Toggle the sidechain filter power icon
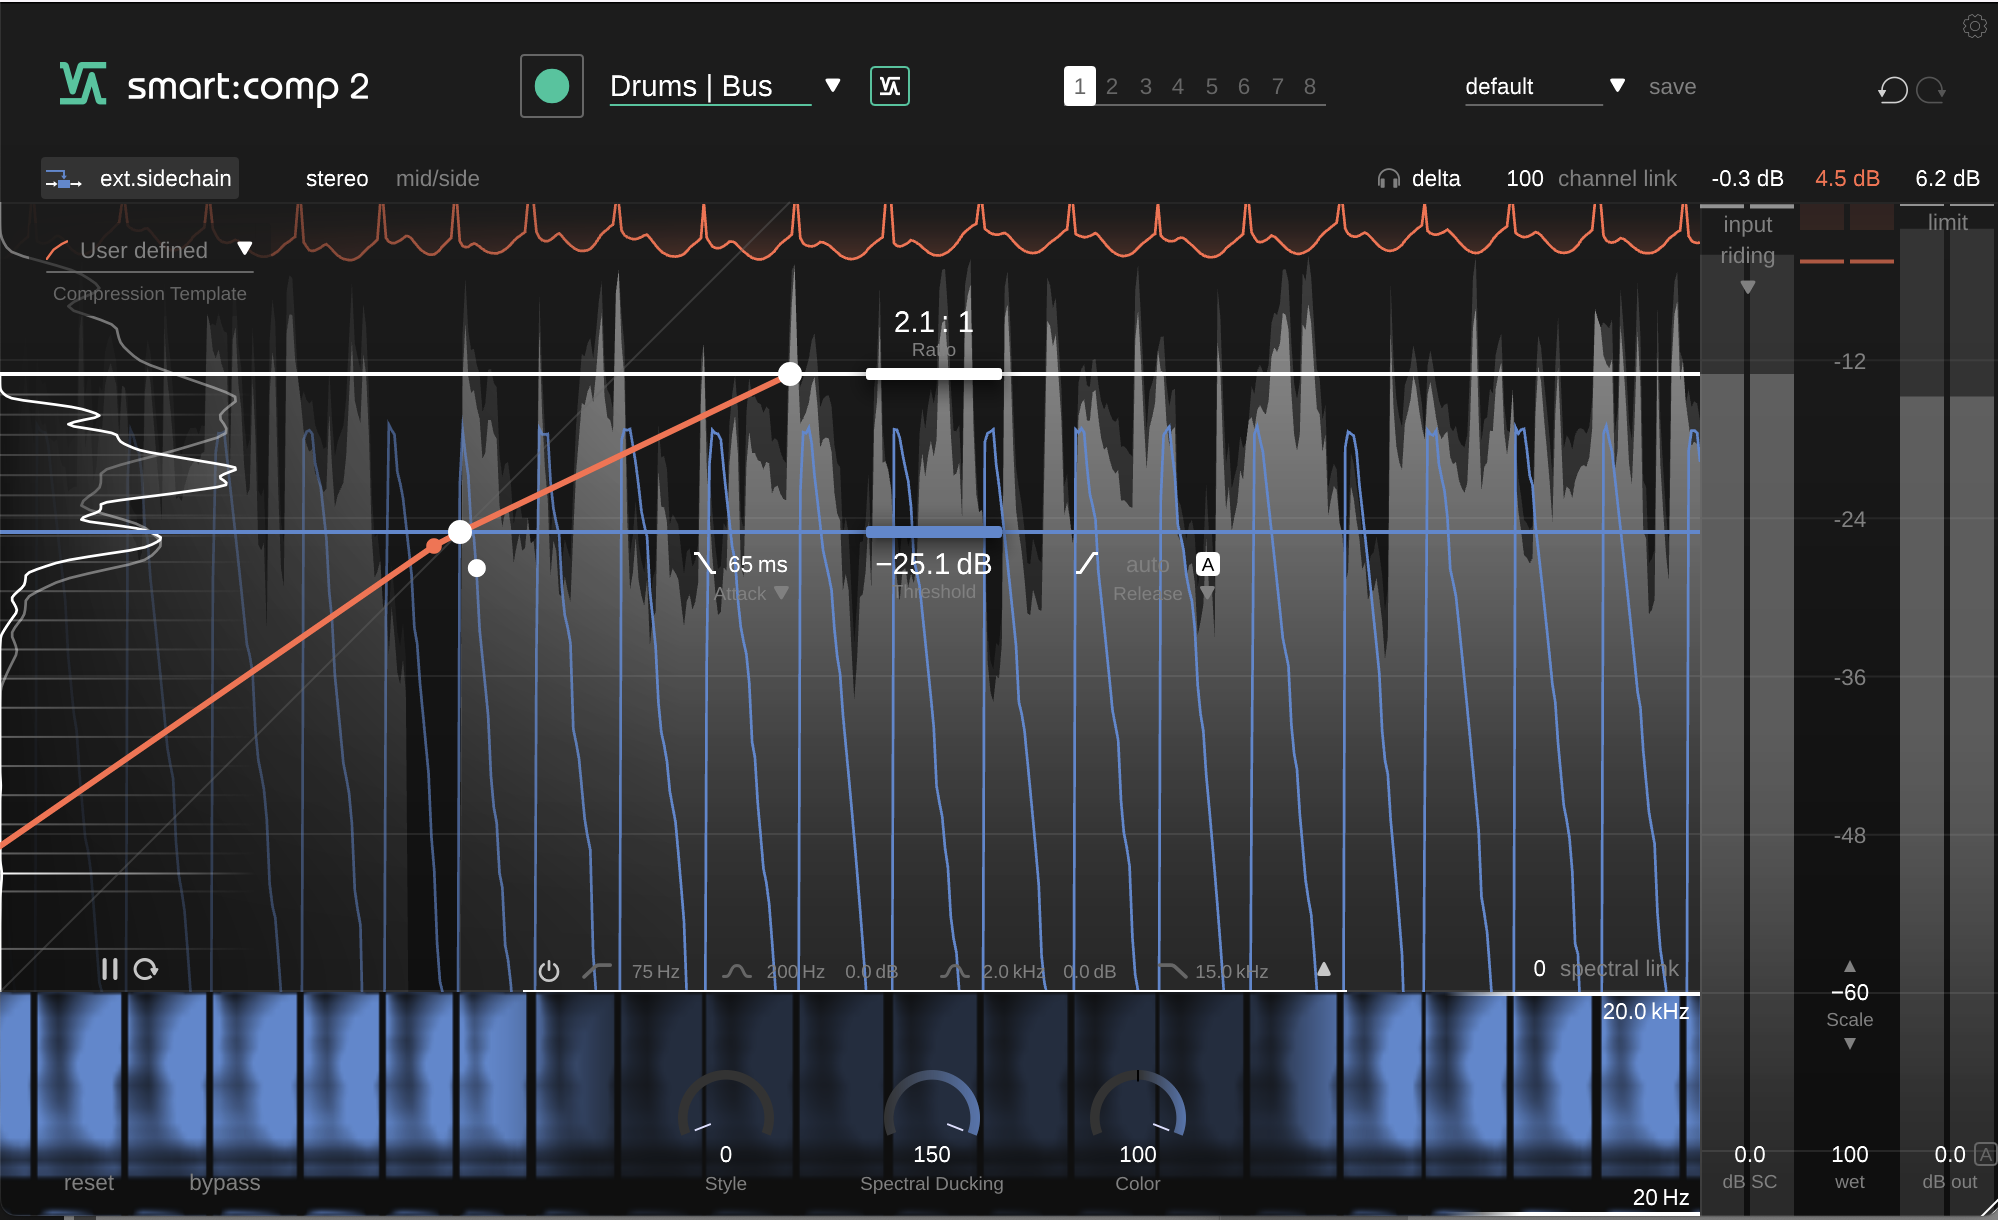The height and width of the screenshot is (1220, 1998). (549, 971)
